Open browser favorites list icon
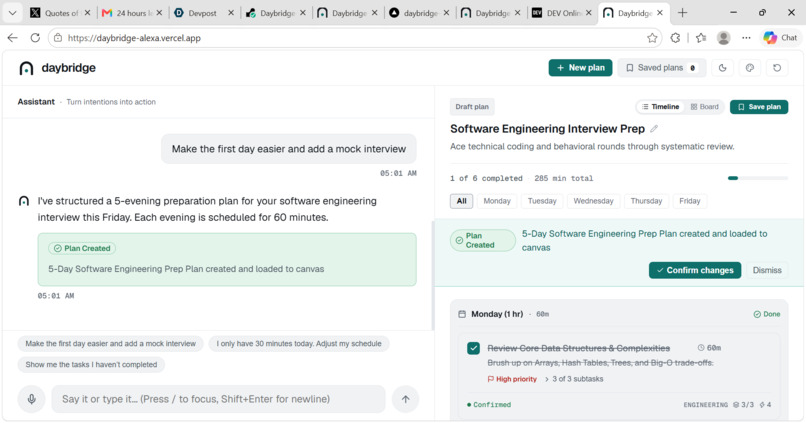The image size is (806, 423). (701, 38)
